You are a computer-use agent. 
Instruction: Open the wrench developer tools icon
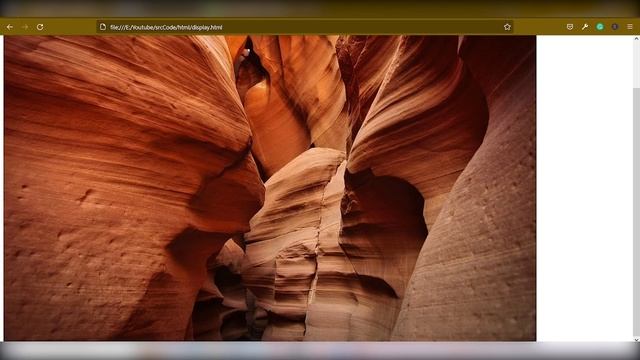585,27
